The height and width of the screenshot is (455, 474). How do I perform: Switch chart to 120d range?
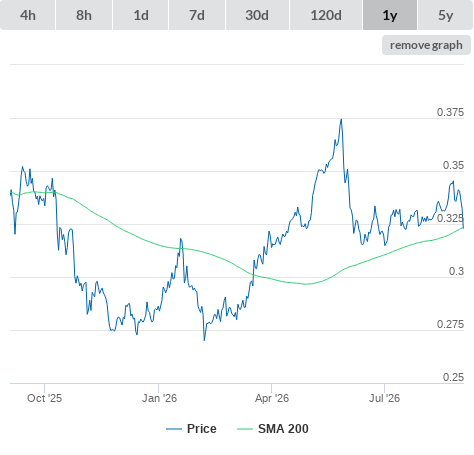click(x=326, y=15)
